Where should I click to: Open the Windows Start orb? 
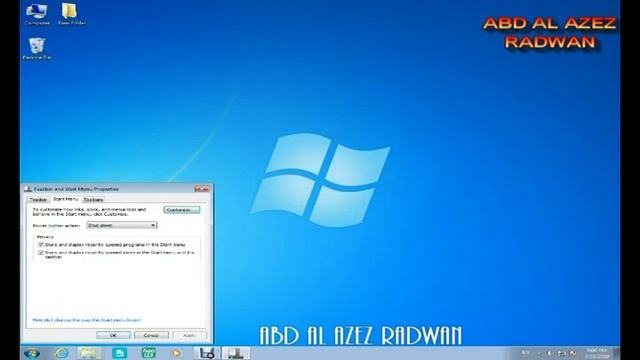[x=32, y=353]
